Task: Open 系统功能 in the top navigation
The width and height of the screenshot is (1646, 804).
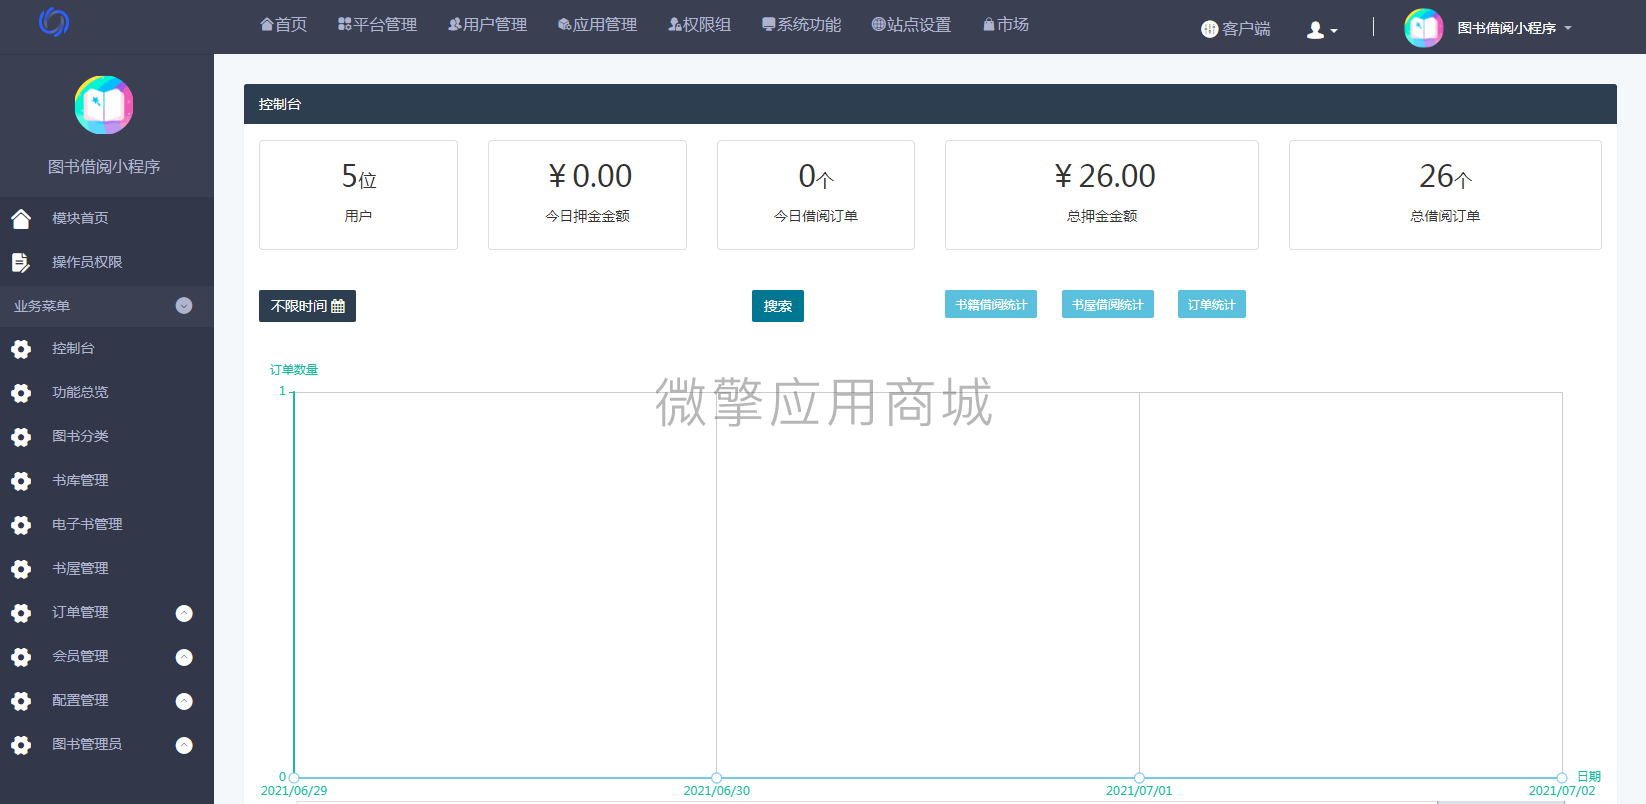Action: click(x=809, y=24)
